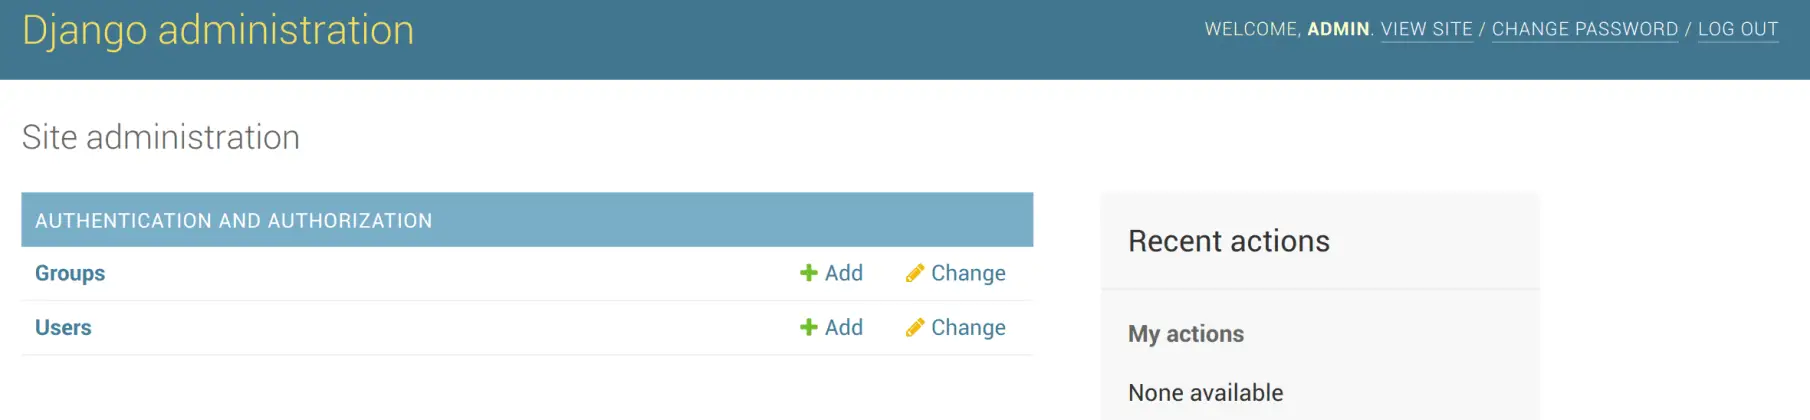Open the Users model list
The width and height of the screenshot is (1810, 420).
tap(63, 327)
